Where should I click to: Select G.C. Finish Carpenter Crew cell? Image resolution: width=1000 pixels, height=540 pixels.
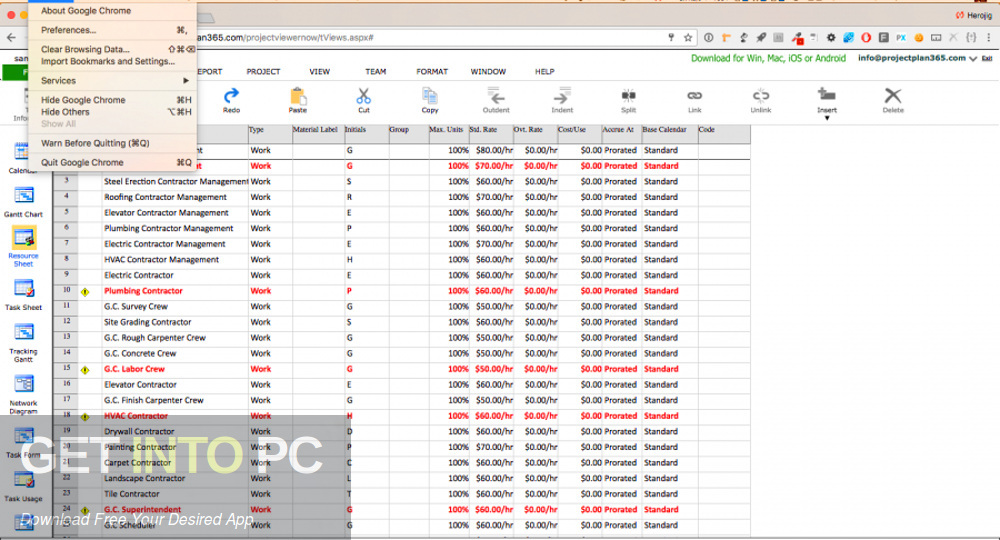click(x=175, y=400)
